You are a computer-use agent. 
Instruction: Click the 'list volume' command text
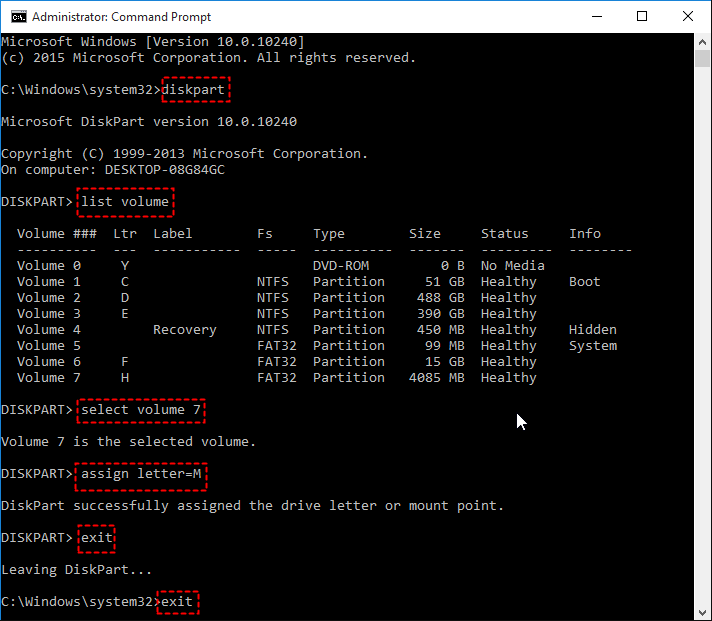click(125, 202)
